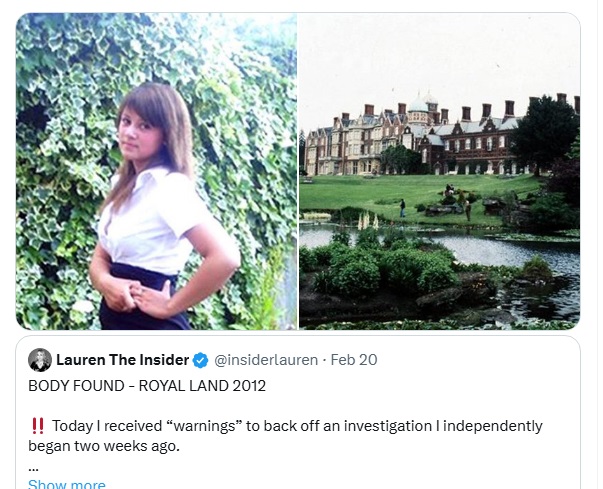Click the blue verified badge
Screen dimensions: 603x489
pyautogui.click(x=200, y=360)
